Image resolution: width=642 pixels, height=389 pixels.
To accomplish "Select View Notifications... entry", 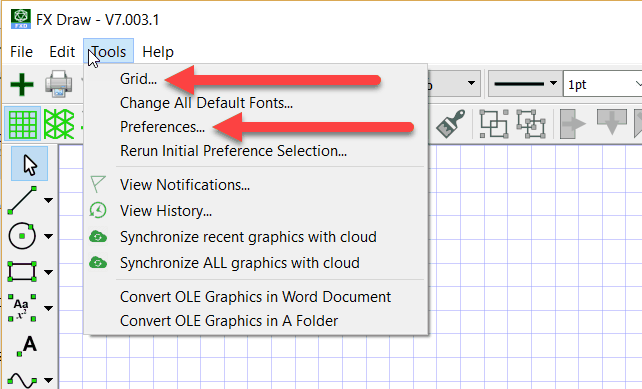I will click(x=256, y=185).
